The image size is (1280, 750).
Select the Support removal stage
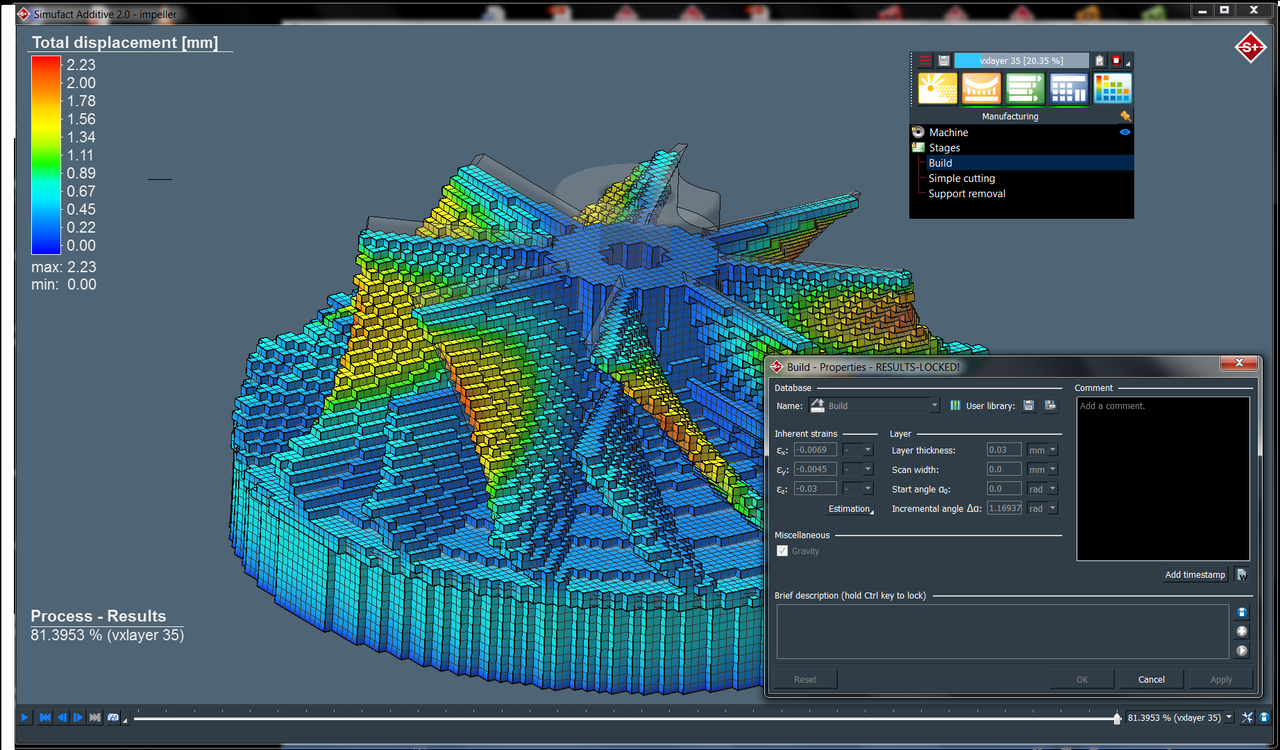(x=966, y=194)
